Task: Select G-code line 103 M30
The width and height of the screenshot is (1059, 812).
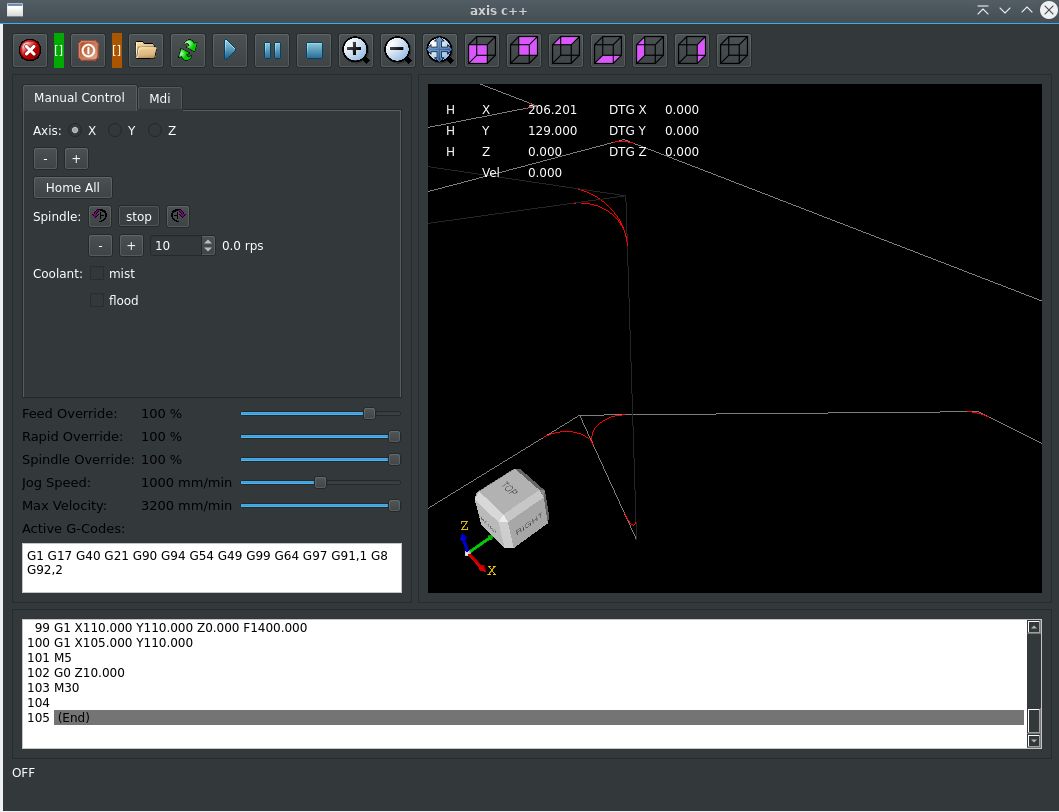Action: tap(524, 688)
